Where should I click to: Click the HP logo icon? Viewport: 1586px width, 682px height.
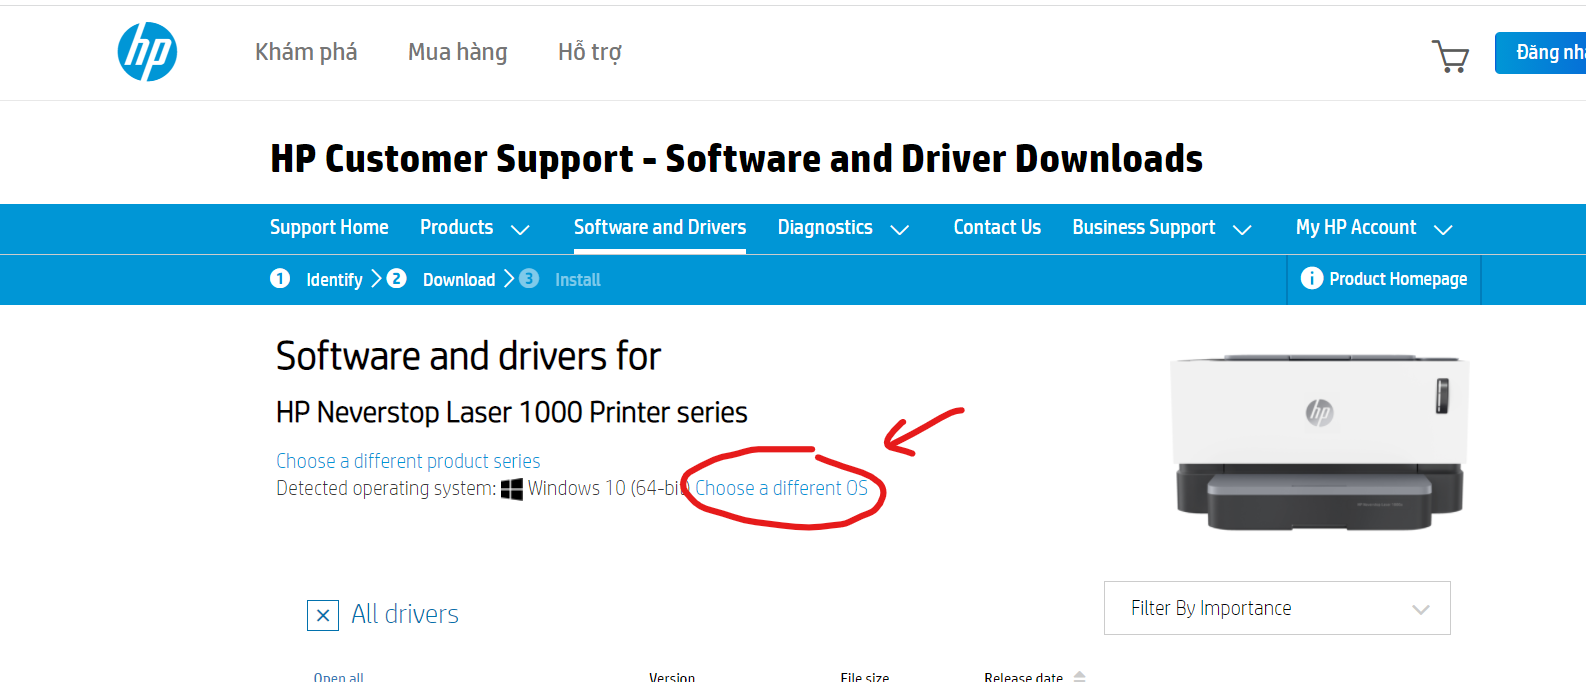(147, 52)
